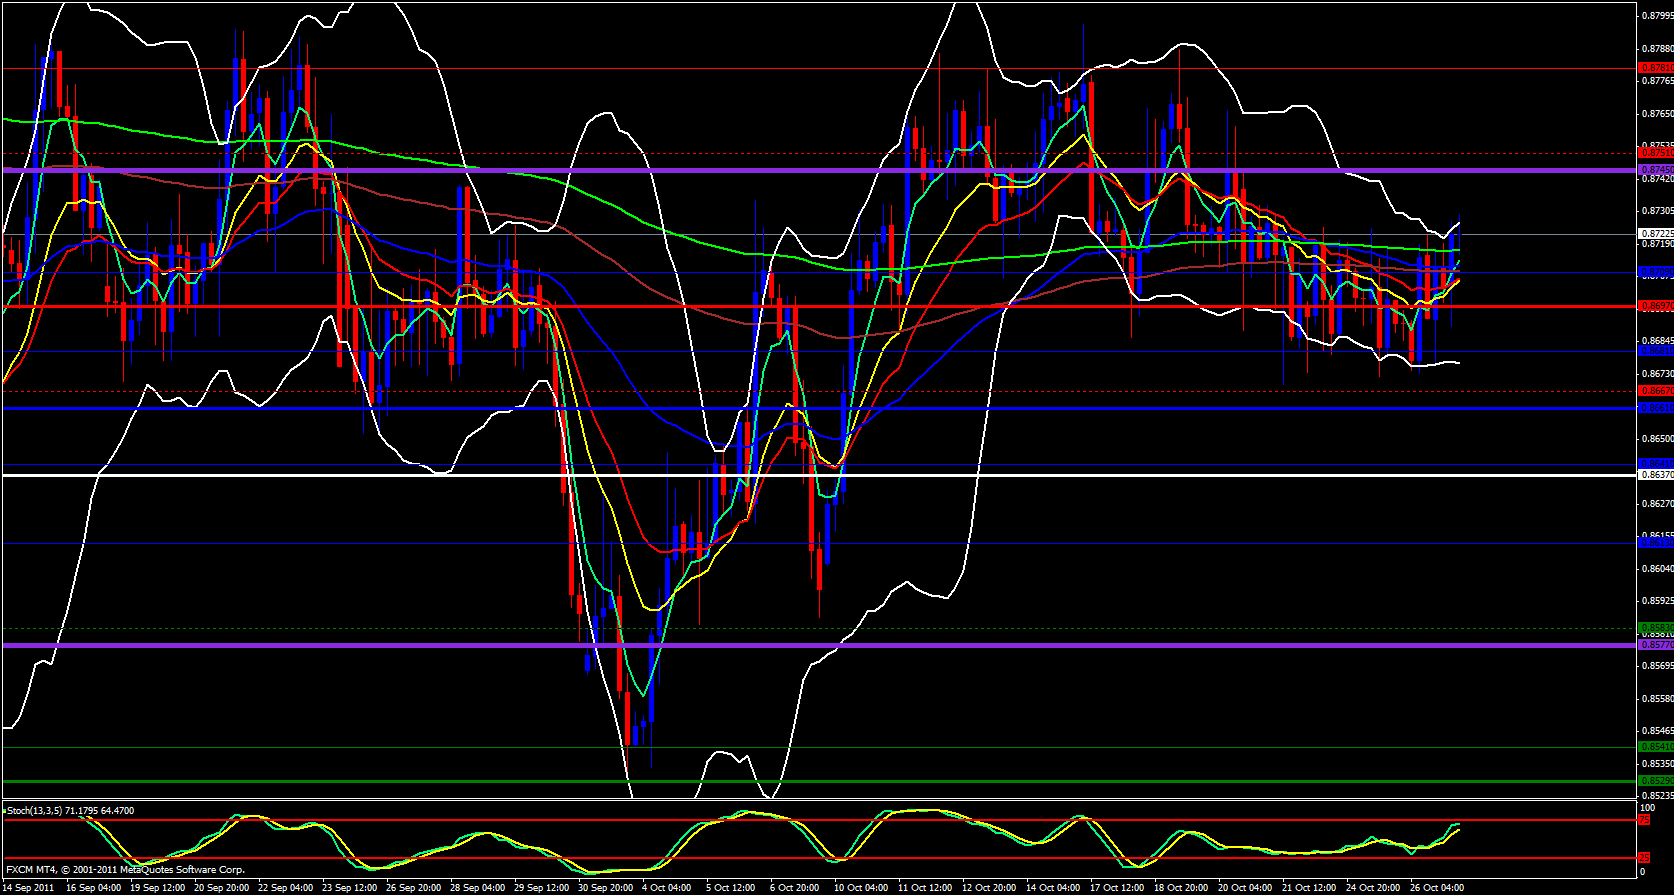
Task: Select the white 0.8637 price level label
Action: point(1655,475)
